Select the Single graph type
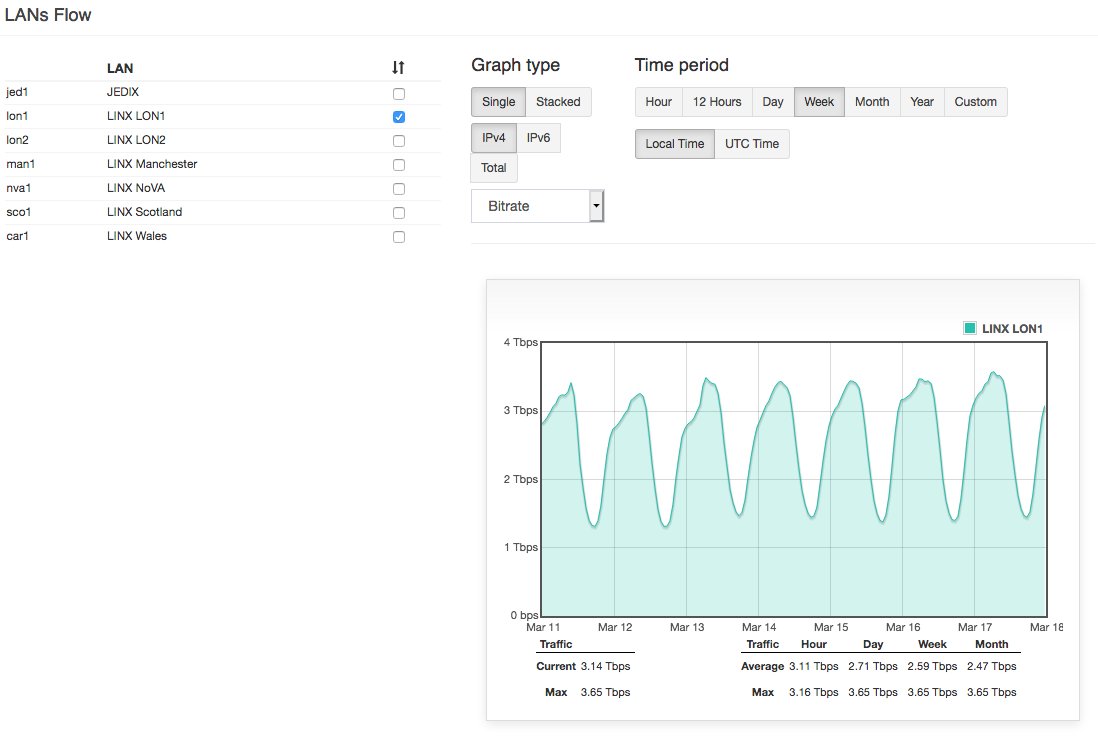 pyautogui.click(x=498, y=102)
